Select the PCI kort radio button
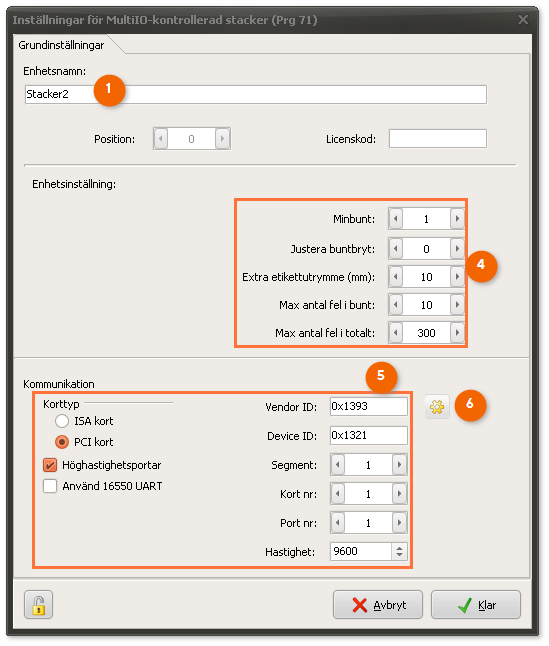 click(62, 442)
